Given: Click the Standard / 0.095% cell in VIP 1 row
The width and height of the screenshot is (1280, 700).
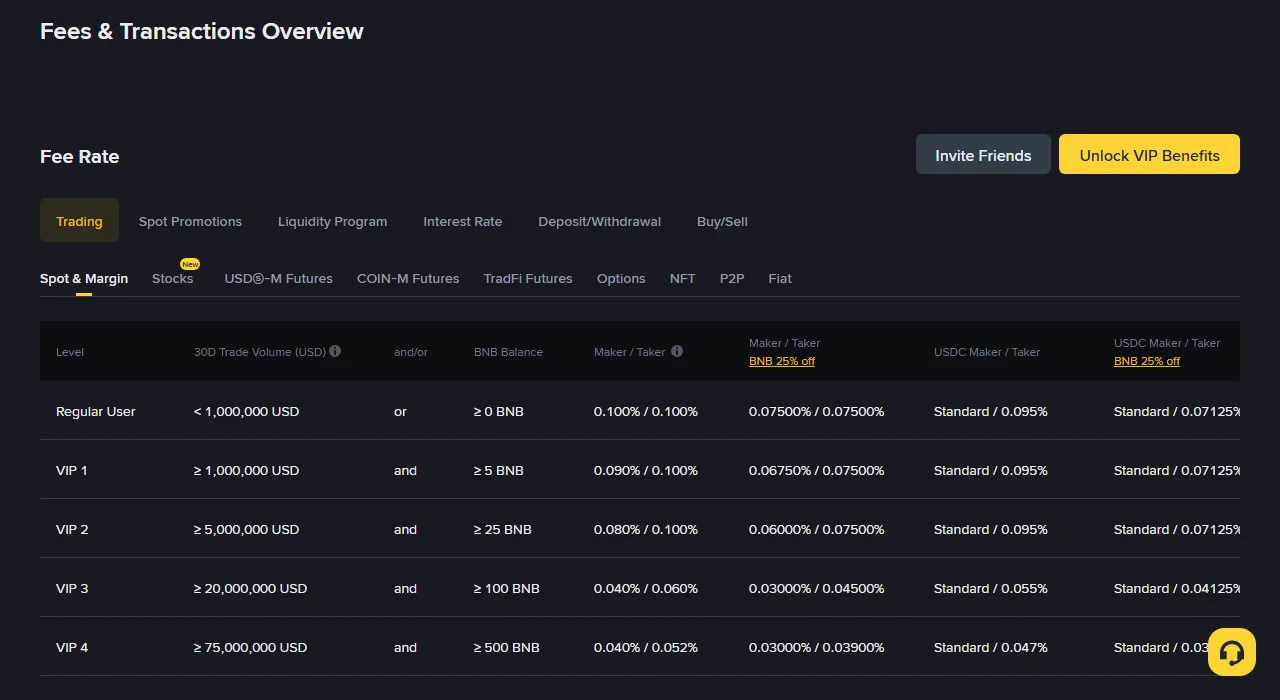Looking at the screenshot, I should (x=991, y=470).
